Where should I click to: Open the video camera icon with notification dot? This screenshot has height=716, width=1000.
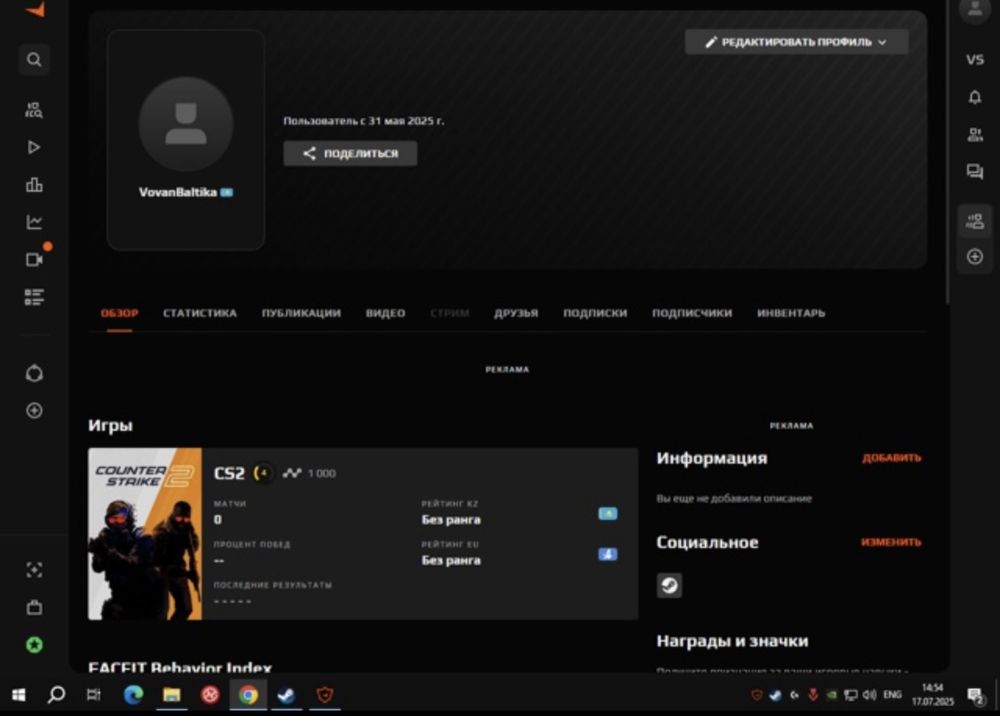coord(34,259)
